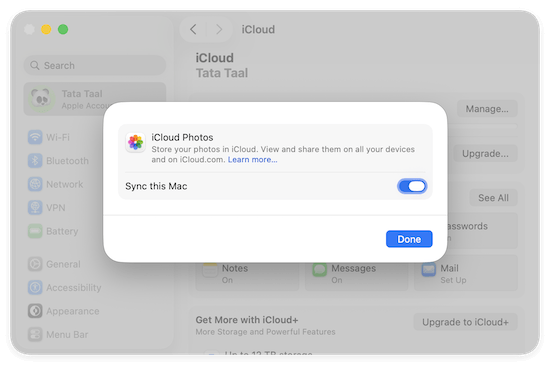Viewport: 550px width, 365px height.
Task: Turn off the Sync this Mac switch
Action: (412, 186)
